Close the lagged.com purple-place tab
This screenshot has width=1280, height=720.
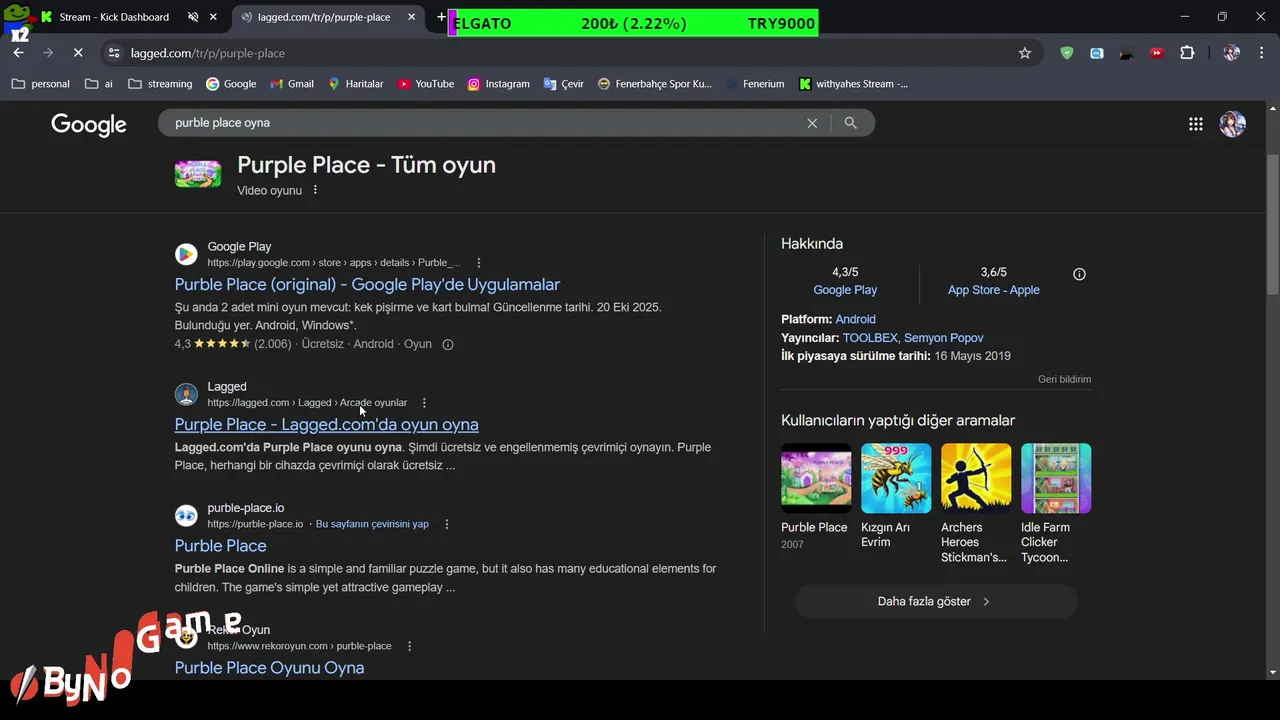[412, 17]
